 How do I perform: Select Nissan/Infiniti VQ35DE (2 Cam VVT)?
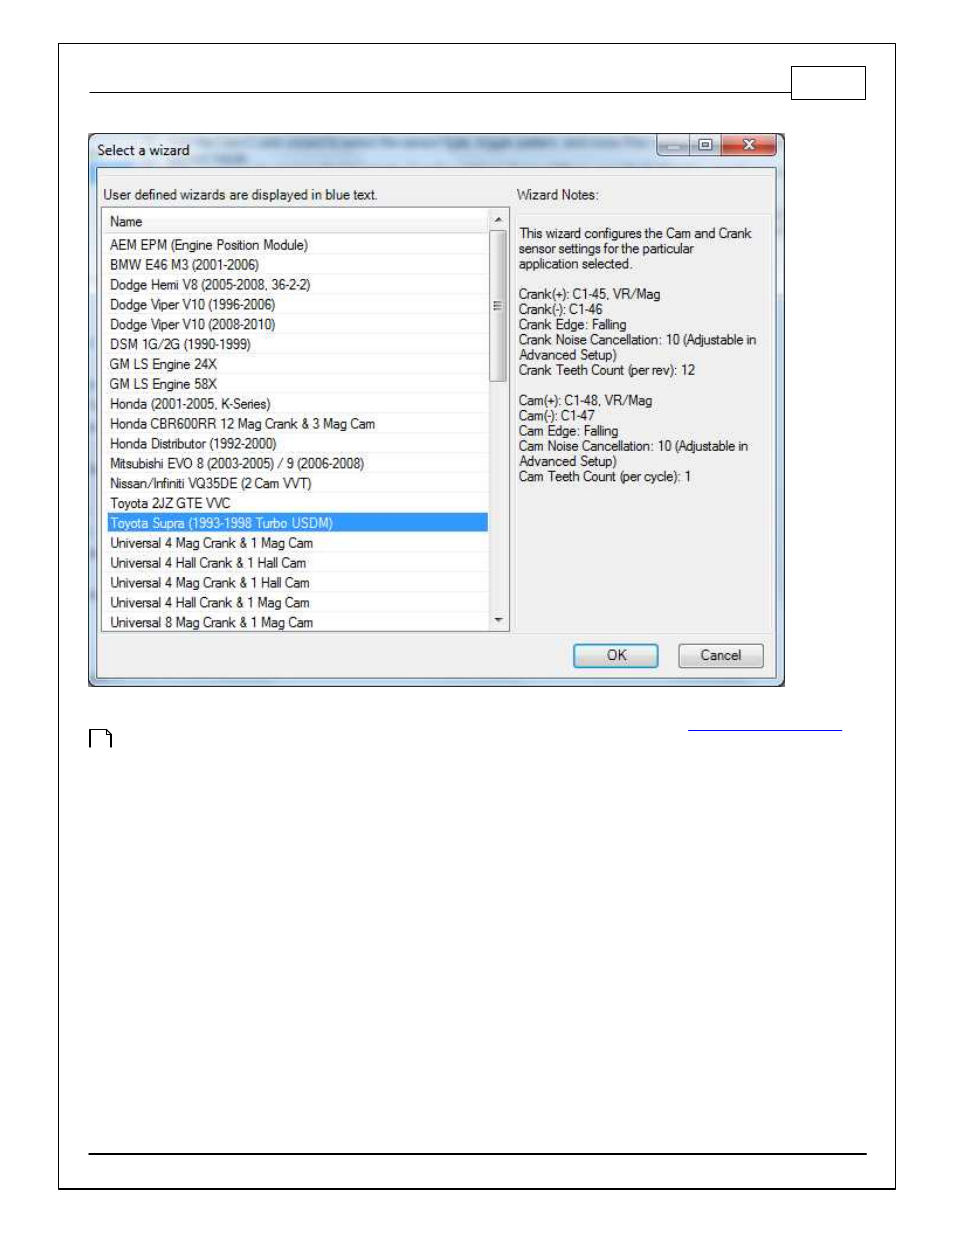point(296,484)
